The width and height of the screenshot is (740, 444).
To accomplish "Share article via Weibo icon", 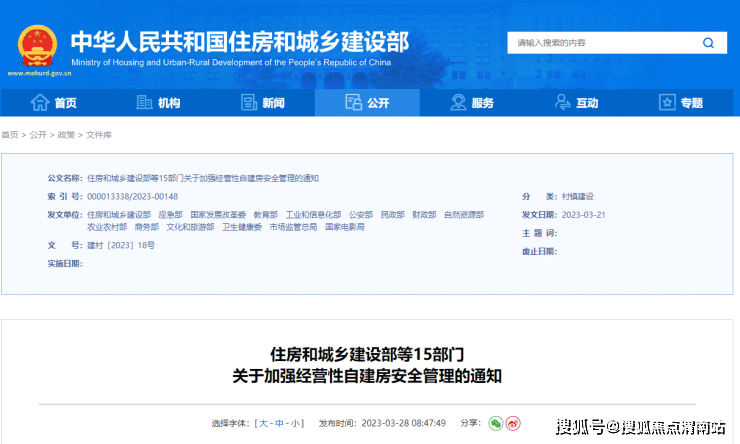I will [x=513, y=423].
